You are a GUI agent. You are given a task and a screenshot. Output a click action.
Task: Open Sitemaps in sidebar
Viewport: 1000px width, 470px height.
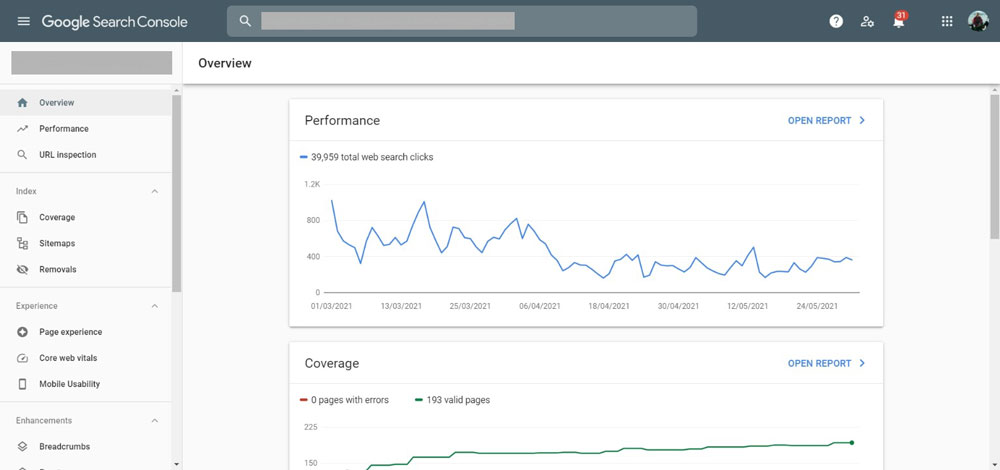(x=85, y=244)
